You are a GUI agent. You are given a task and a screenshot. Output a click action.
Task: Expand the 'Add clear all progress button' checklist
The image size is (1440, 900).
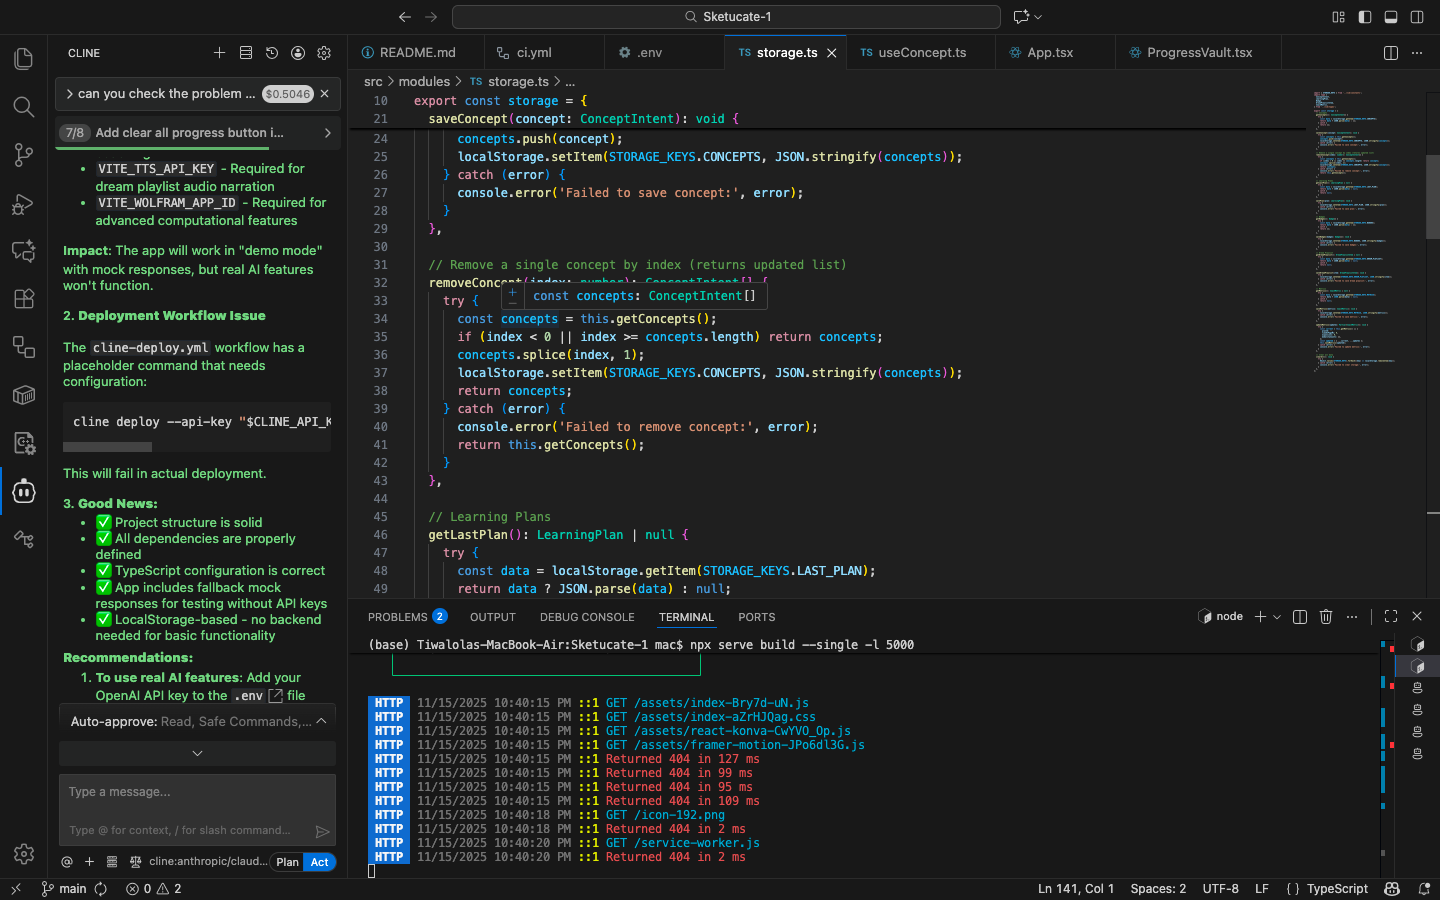coord(327,133)
